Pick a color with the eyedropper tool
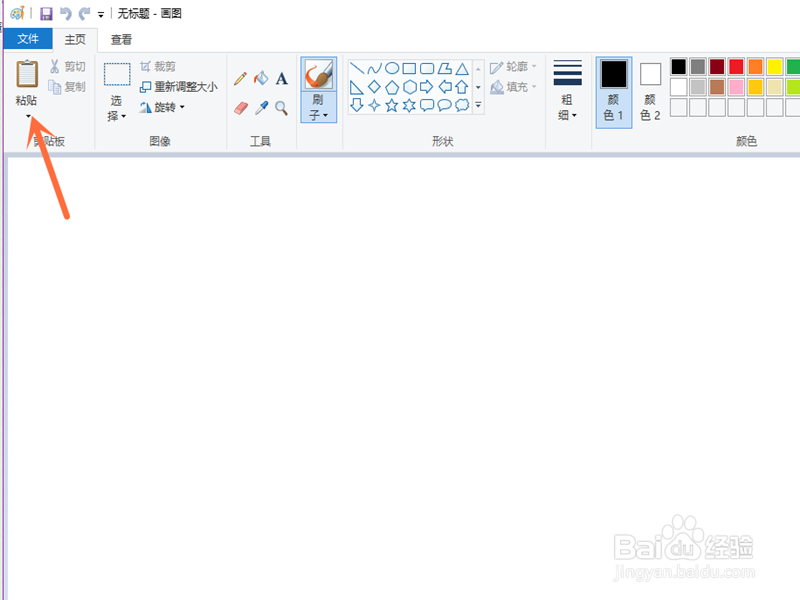 click(262, 105)
